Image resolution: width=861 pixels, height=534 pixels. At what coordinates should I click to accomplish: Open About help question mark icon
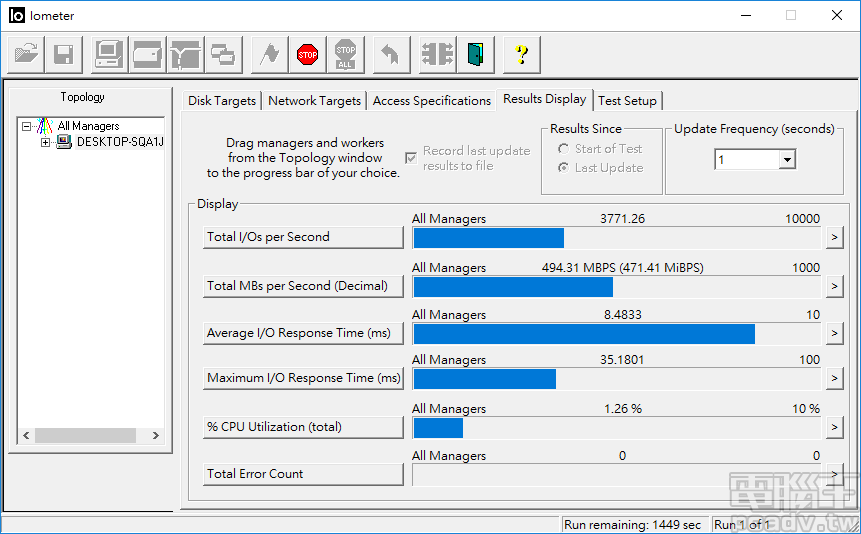tap(522, 54)
